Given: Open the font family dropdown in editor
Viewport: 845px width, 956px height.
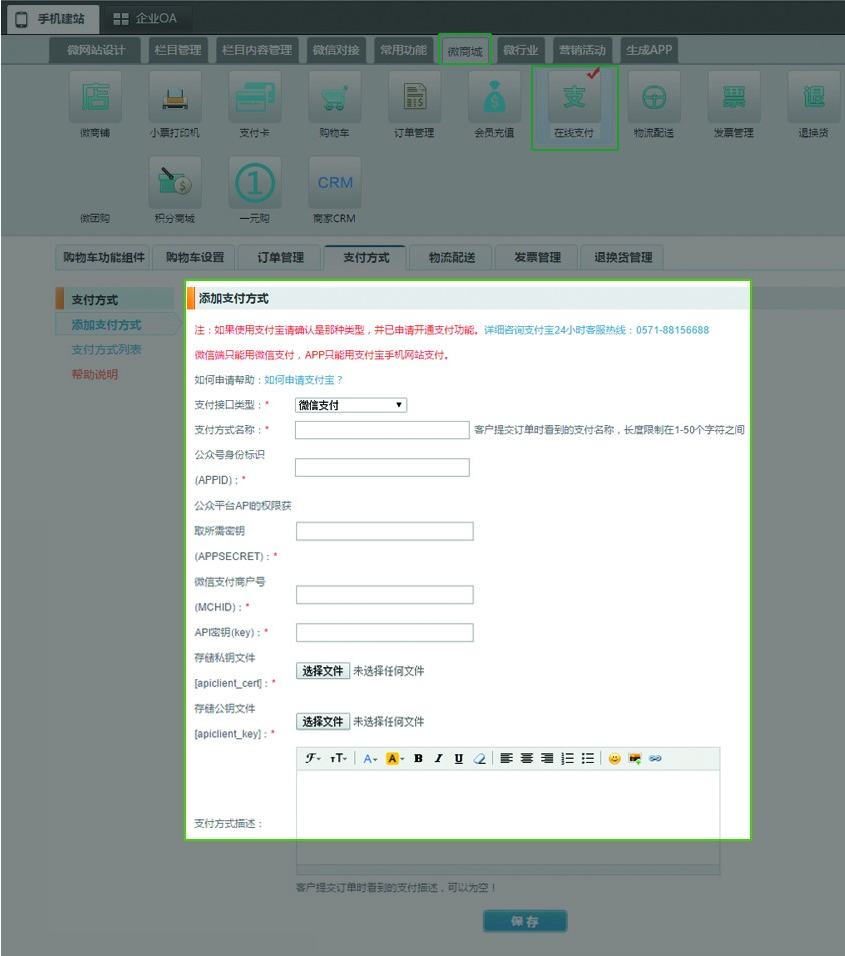Looking at the screenshot, I should pos(313,759).
